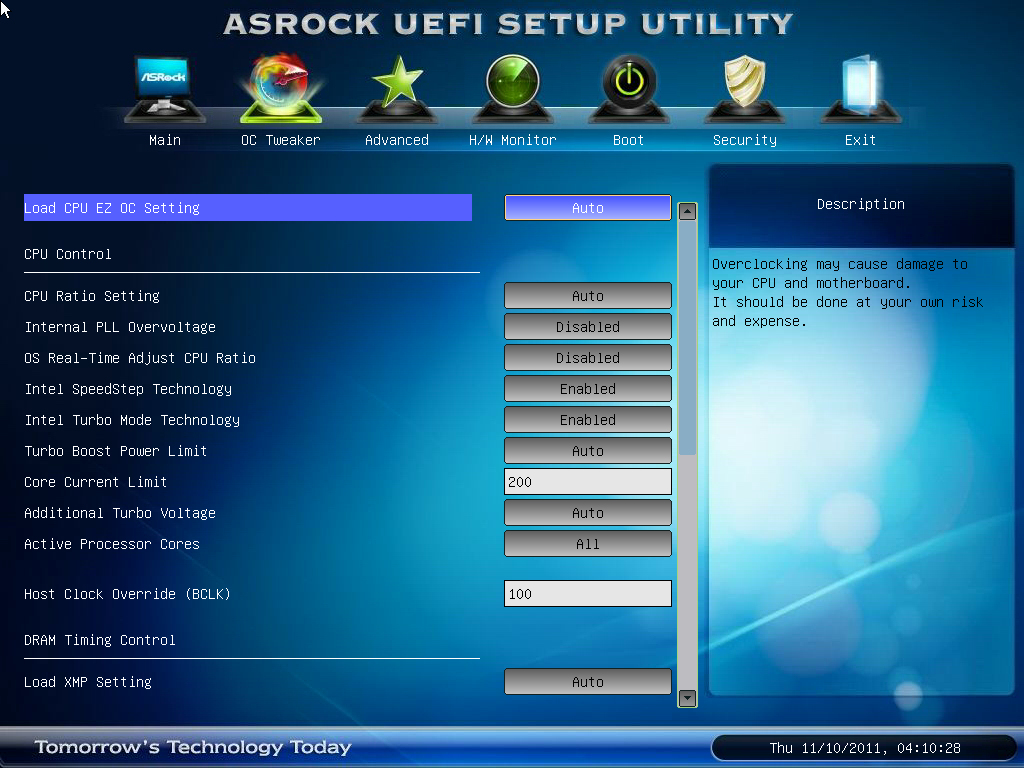Click the scroll down arrow of settings list
Viewport: 1024px width, 768px height.
tap(687, 698)
